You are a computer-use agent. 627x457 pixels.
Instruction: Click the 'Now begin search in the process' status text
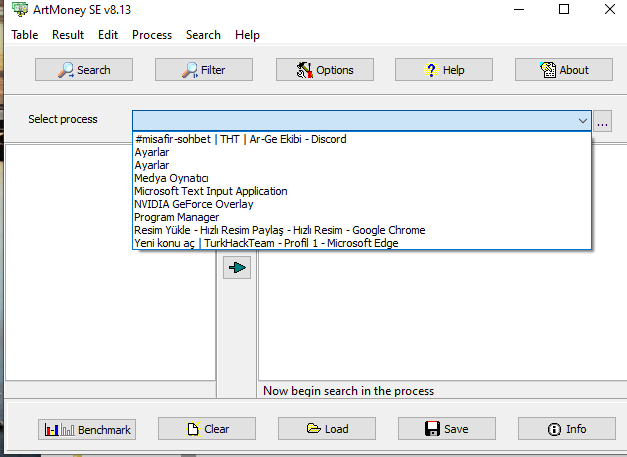pos(348,391)
